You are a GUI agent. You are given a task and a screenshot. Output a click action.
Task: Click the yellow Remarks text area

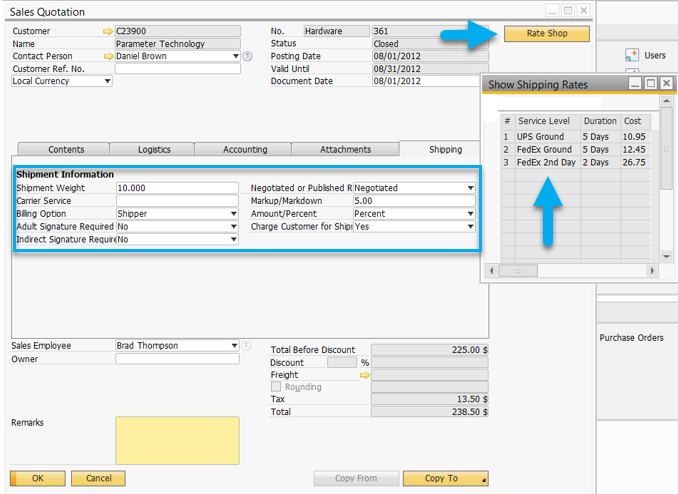pos(177,440)
